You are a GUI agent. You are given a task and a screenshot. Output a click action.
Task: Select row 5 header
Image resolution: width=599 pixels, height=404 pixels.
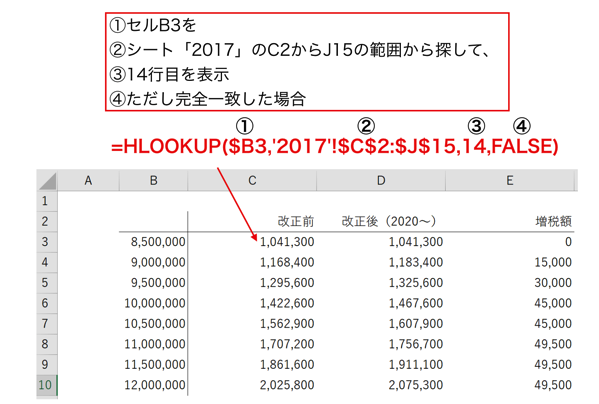(x=47, y=283)
